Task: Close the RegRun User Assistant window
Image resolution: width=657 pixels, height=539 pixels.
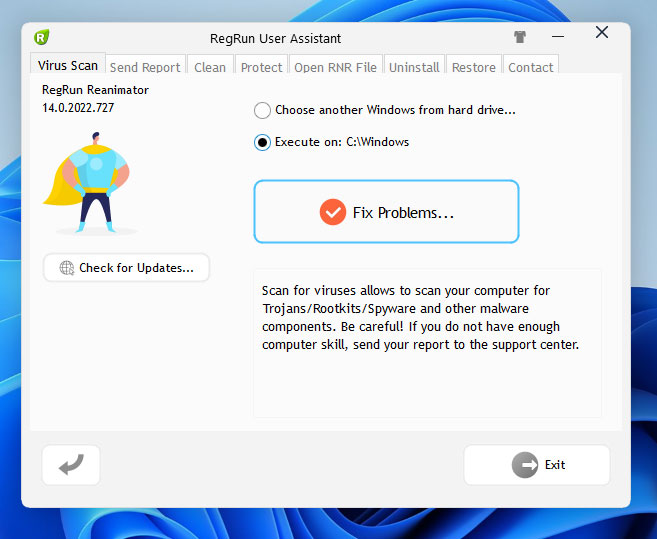Action: (601, 33)
